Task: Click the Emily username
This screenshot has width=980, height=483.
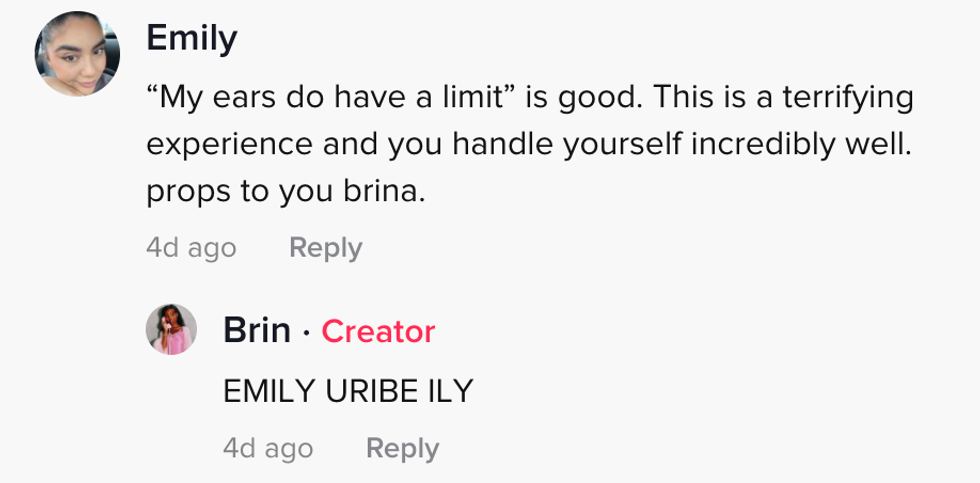Action: [x=191, y=39]
